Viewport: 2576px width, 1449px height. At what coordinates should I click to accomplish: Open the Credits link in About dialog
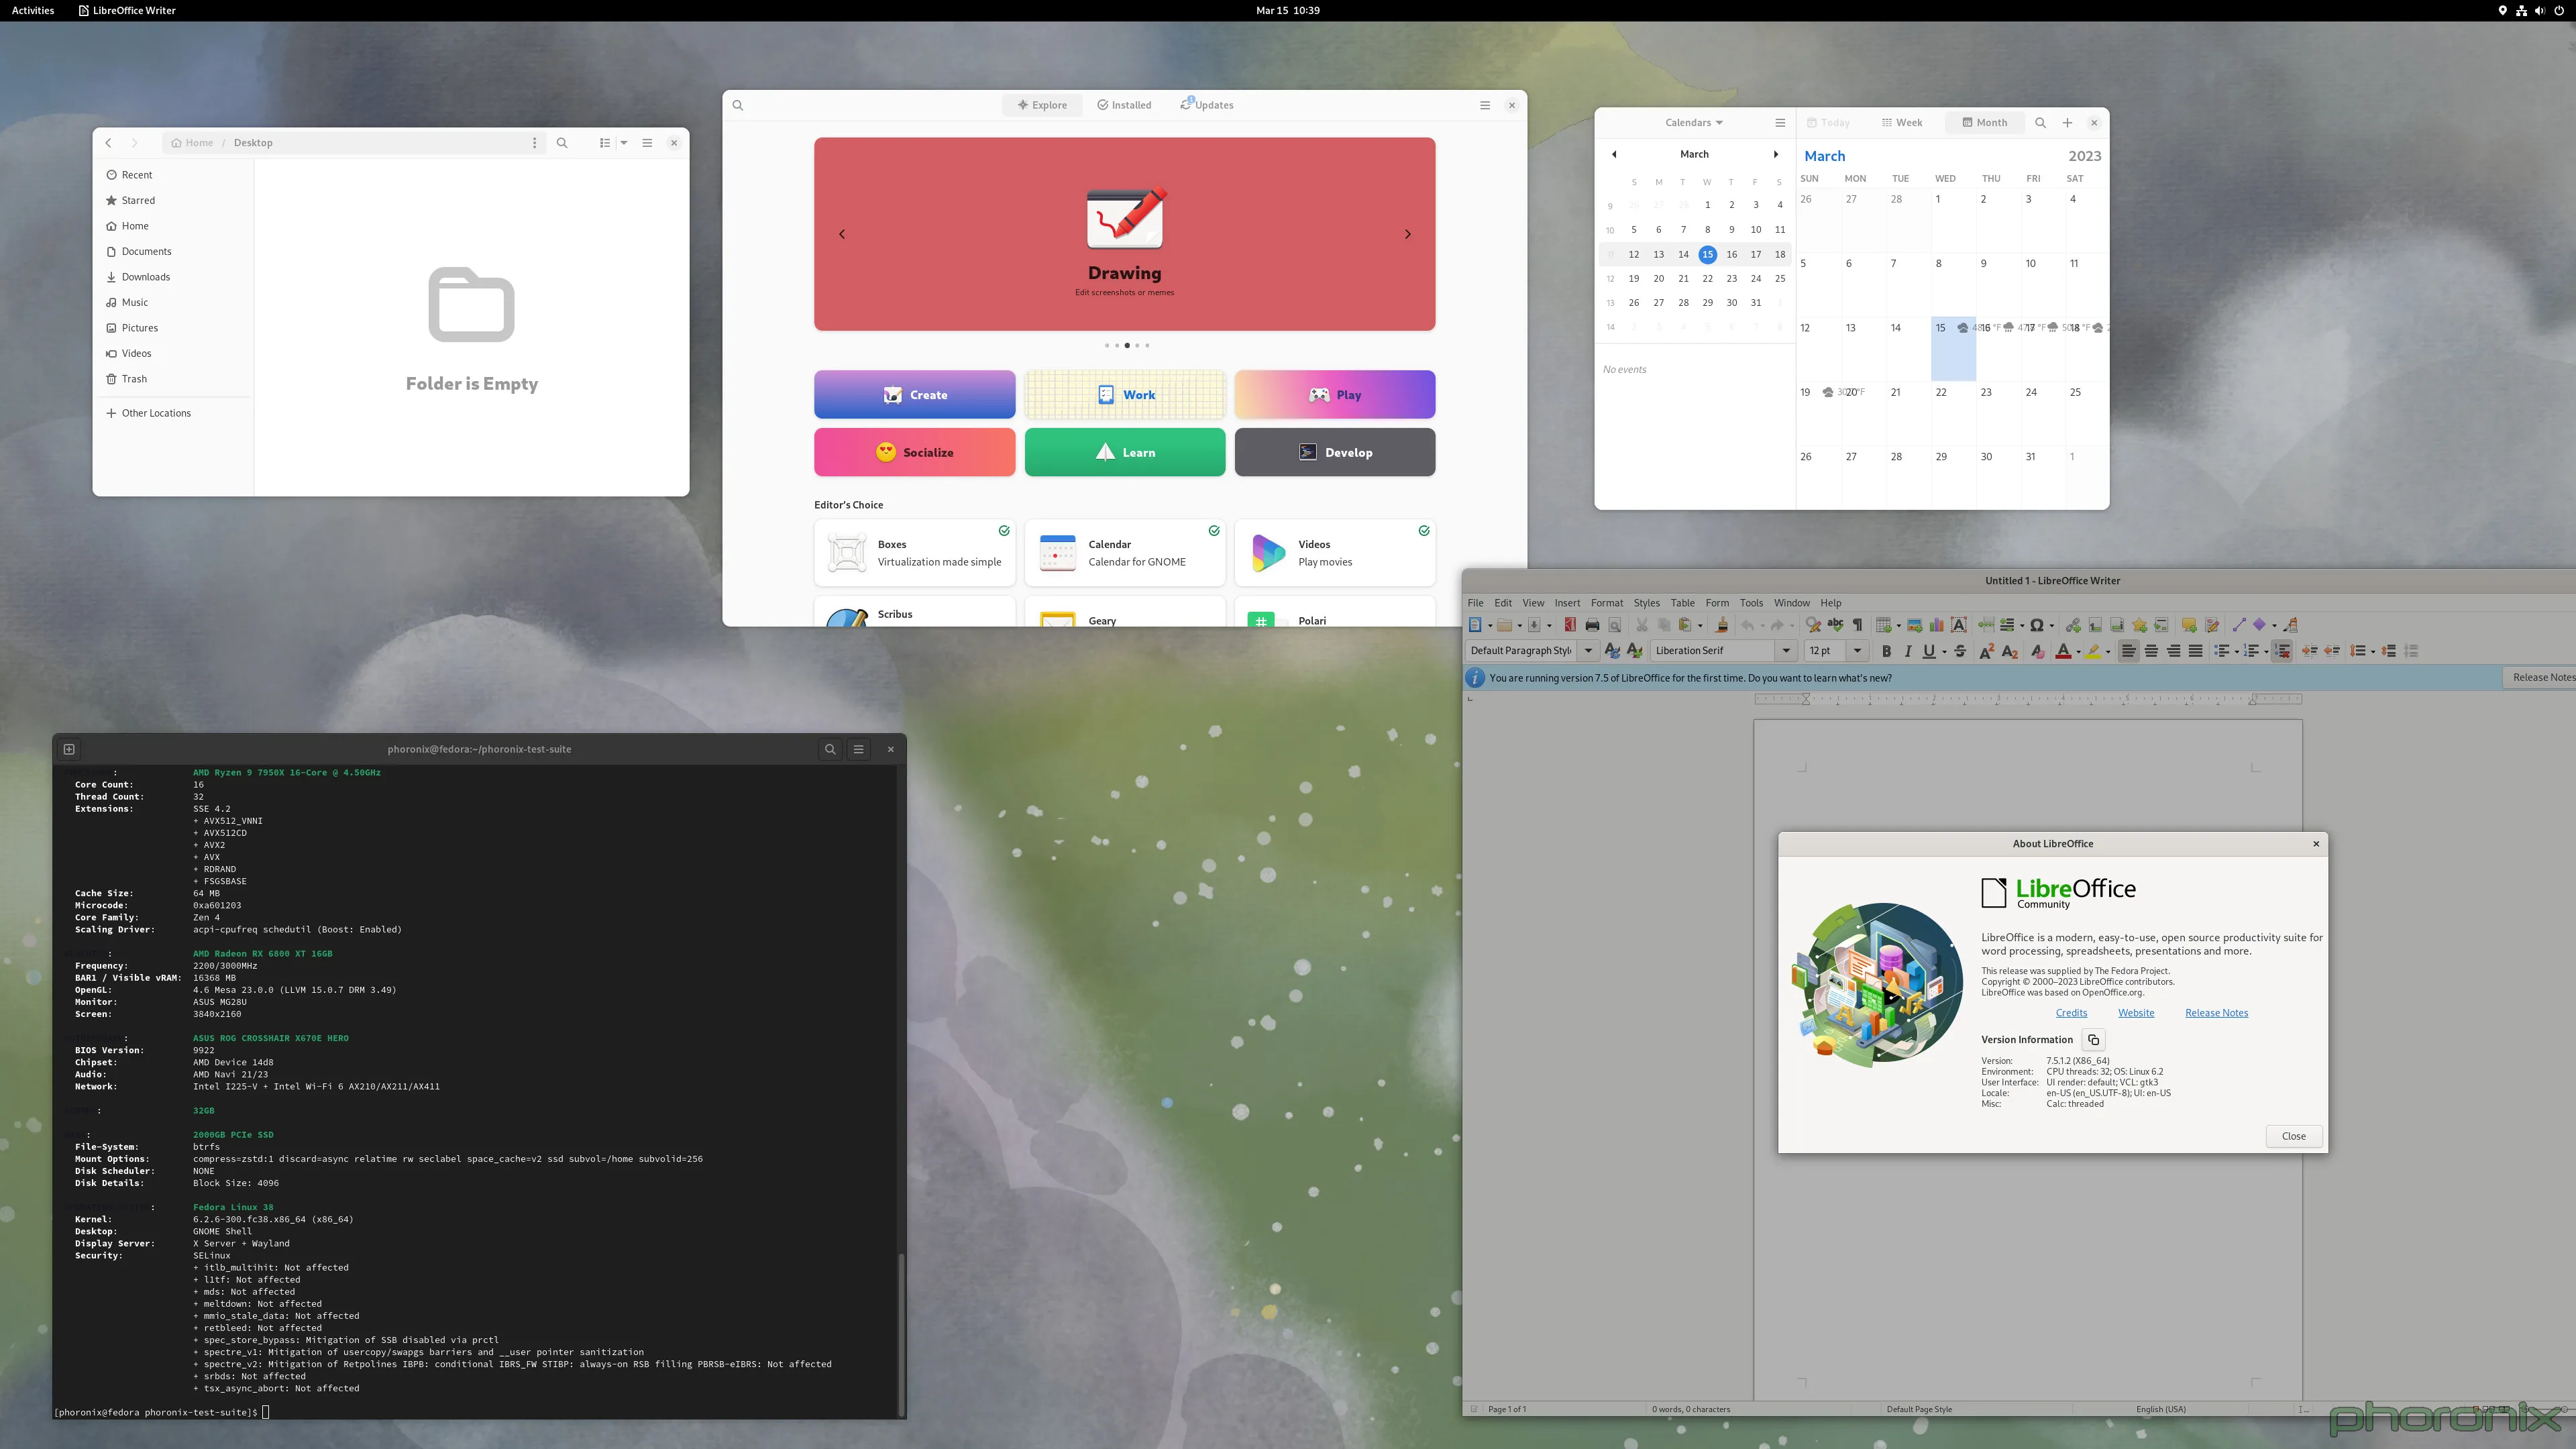(x=2071, y=1013)
